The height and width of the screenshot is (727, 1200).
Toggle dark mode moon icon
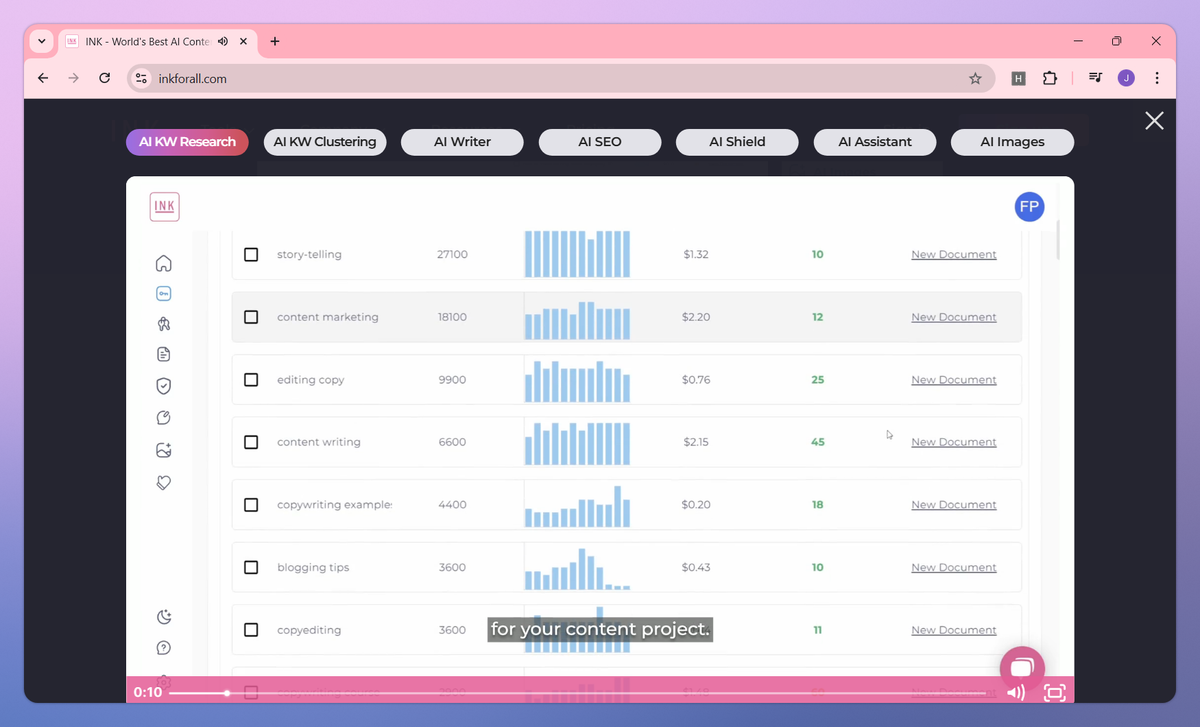(x=164, y=617)
